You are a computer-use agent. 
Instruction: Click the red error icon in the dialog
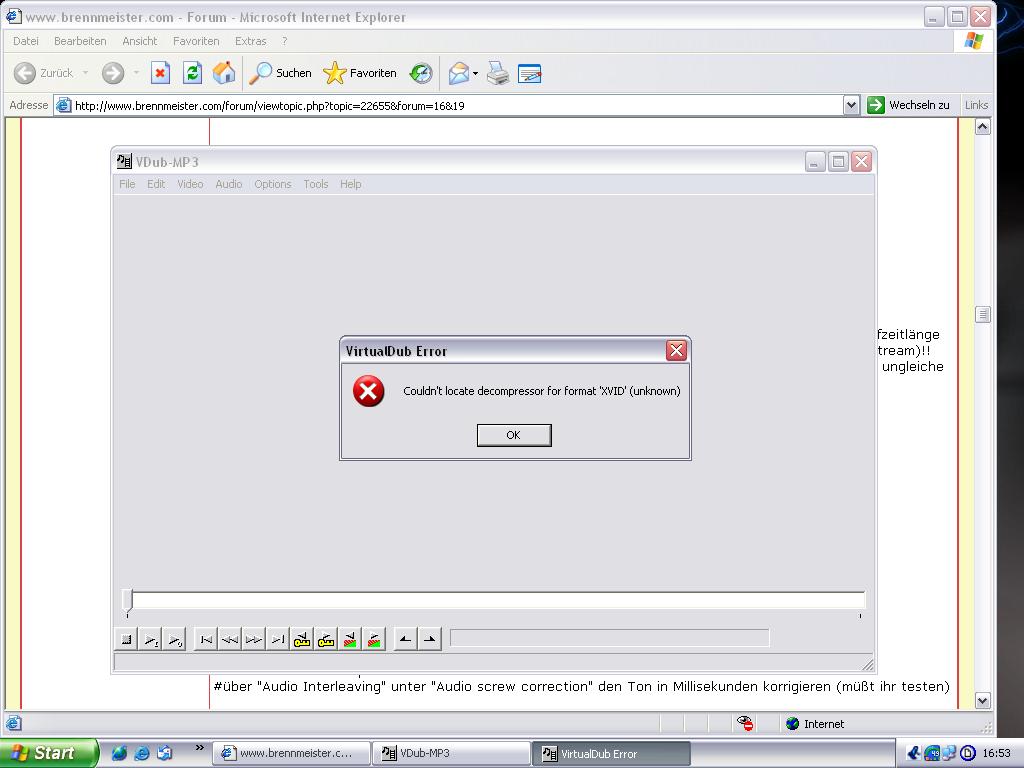point(368,391)
